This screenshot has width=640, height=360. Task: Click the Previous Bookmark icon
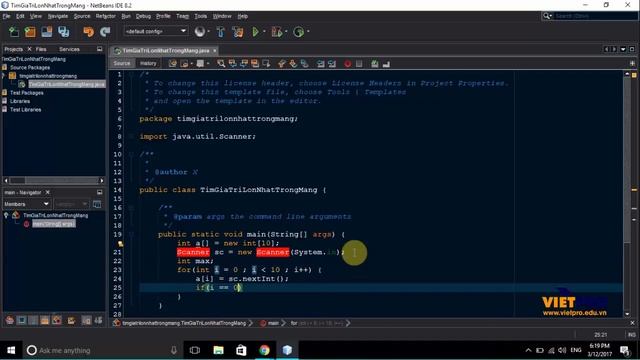(282, 63)
